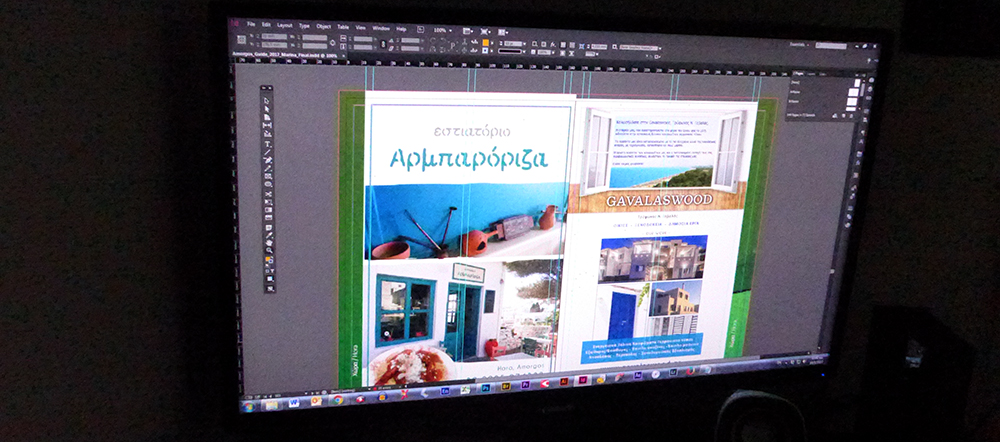This screenshot has height=442, width=1000.
Task: Toggle constrain proportions for scaling
Action: [x=383, y=44]
